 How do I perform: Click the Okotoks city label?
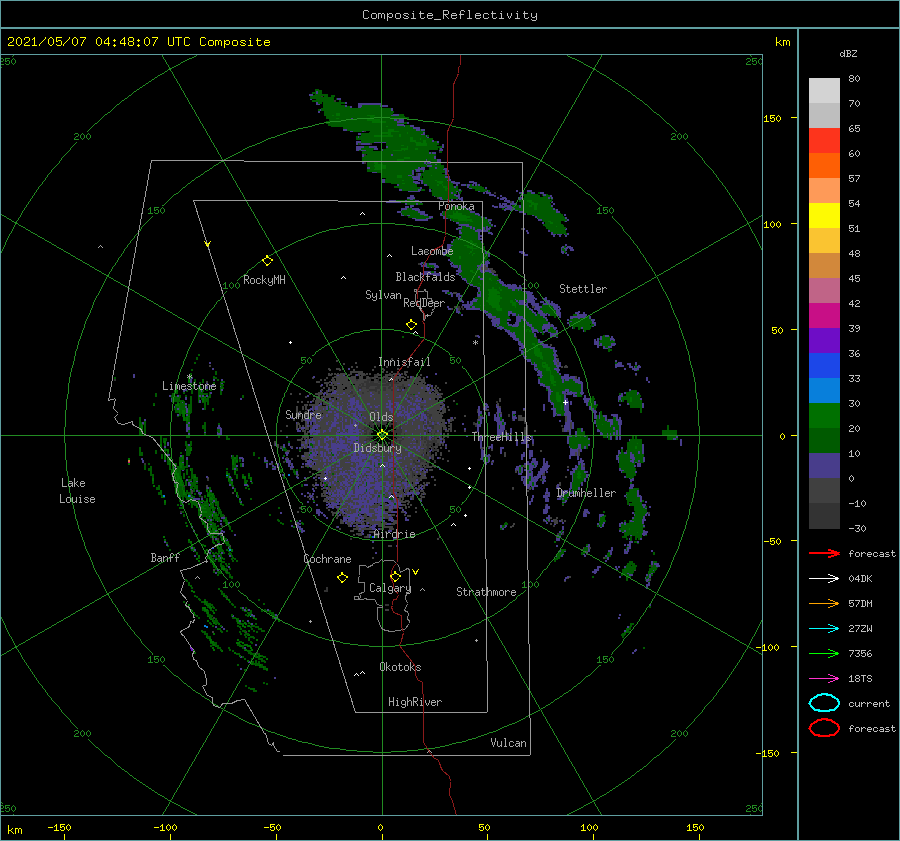(400, 667)
